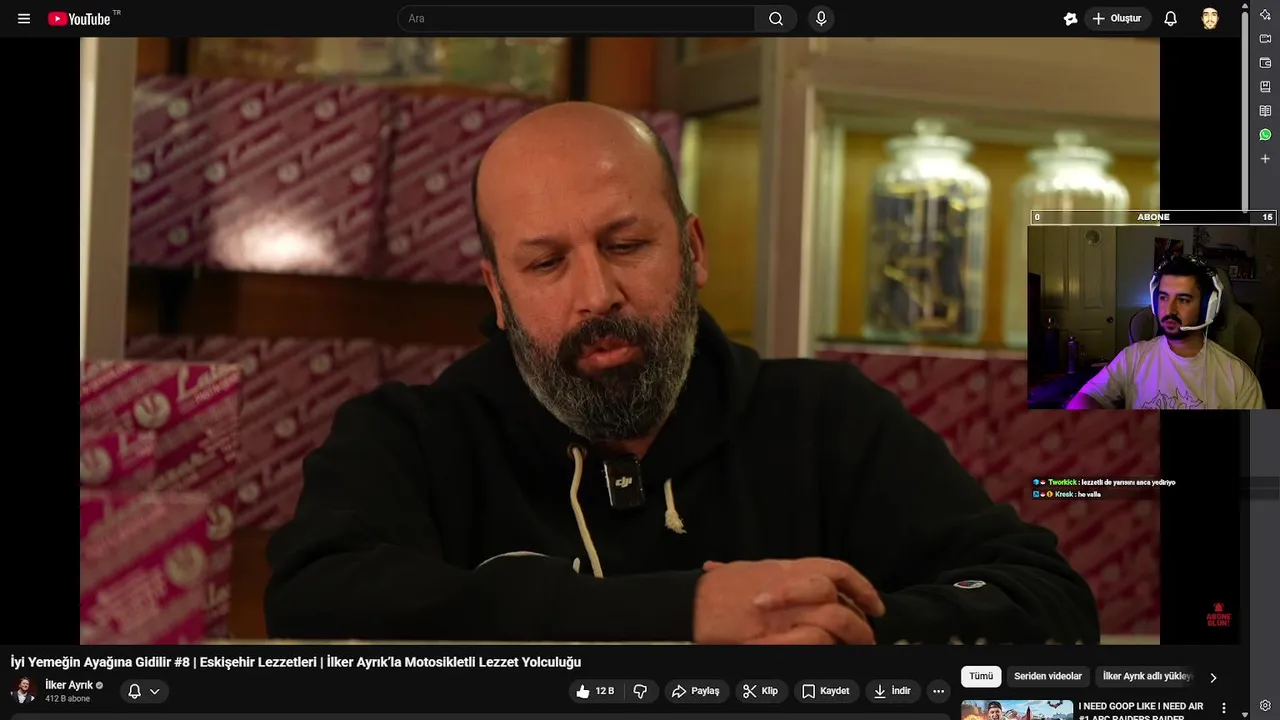The width and height of the screenshot is (1280, 720).
Task: Click the video title text
Action: pyautogui.click(x=295, y=662)
